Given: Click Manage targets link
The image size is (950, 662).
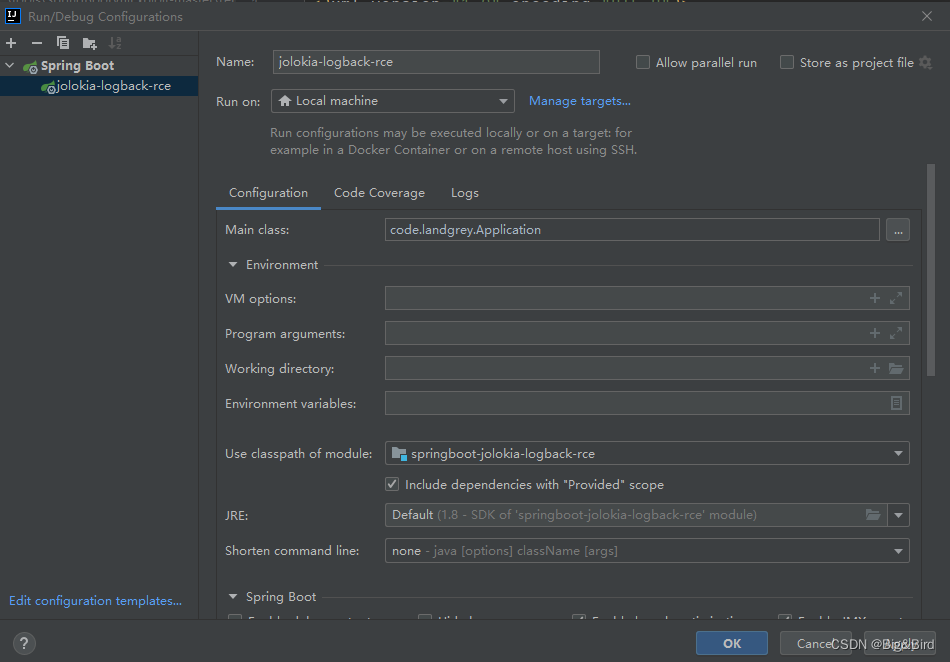Looking at the screenshot, I should coord(580,101).
